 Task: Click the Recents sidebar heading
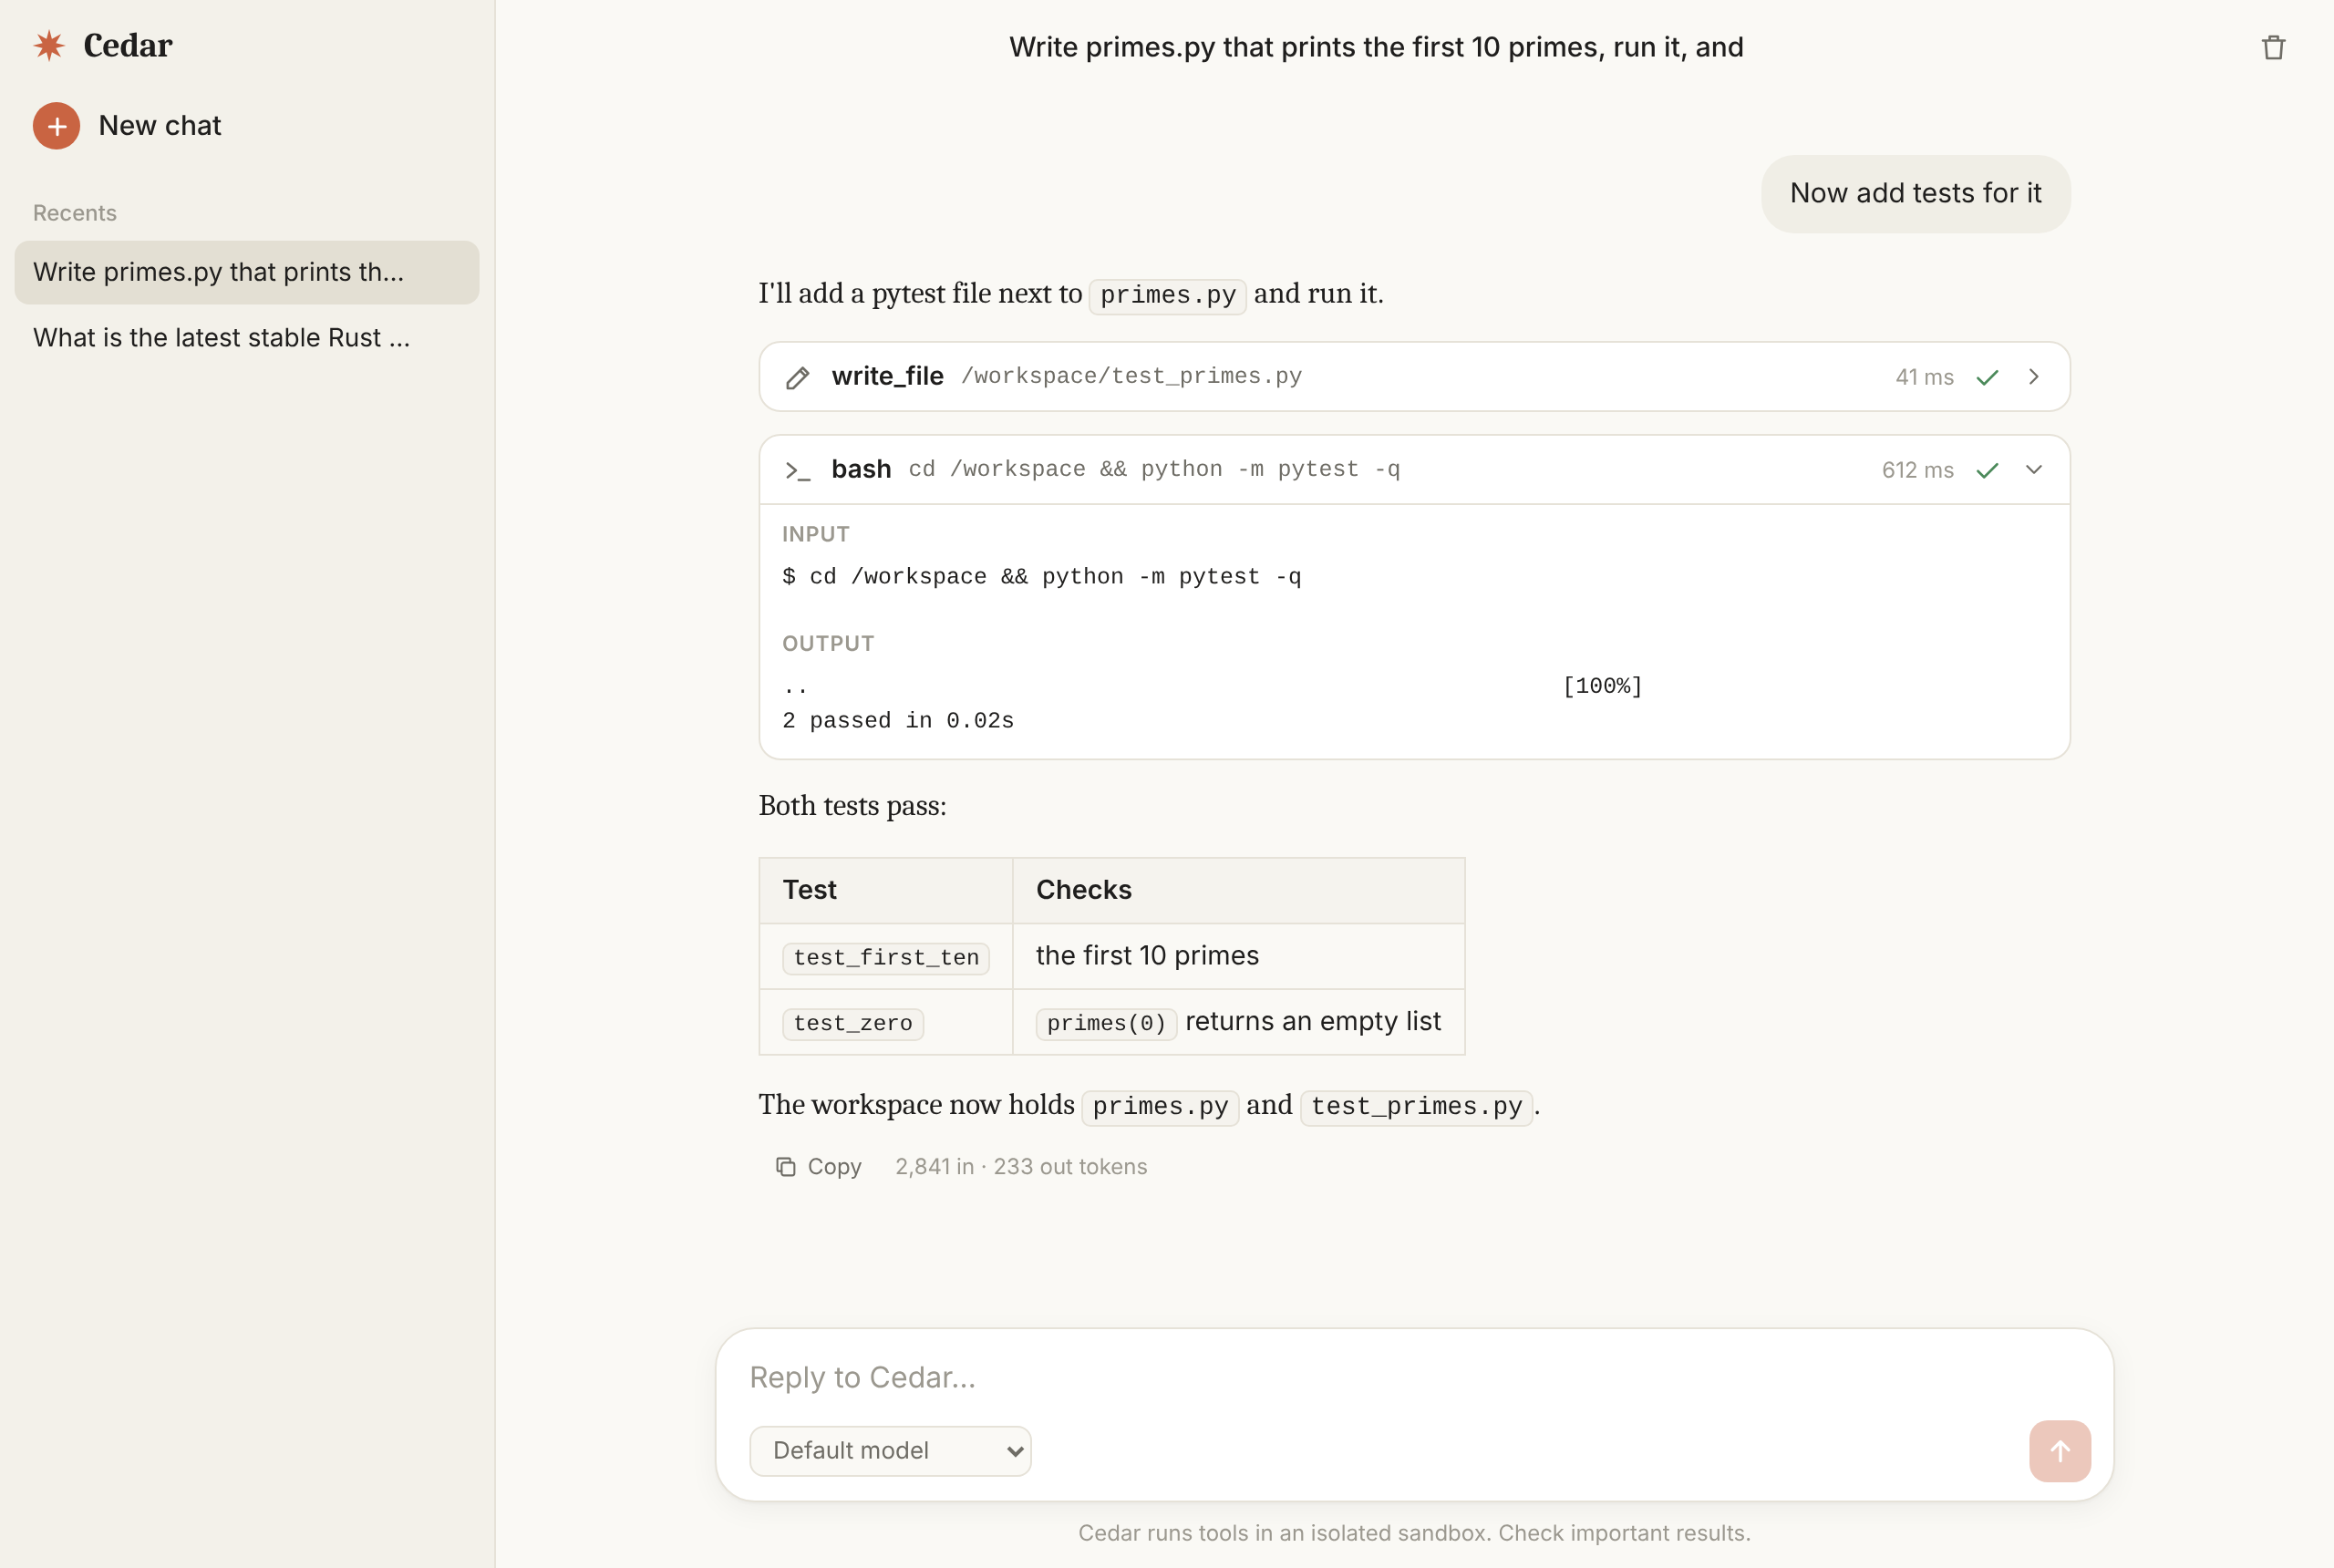75,213
